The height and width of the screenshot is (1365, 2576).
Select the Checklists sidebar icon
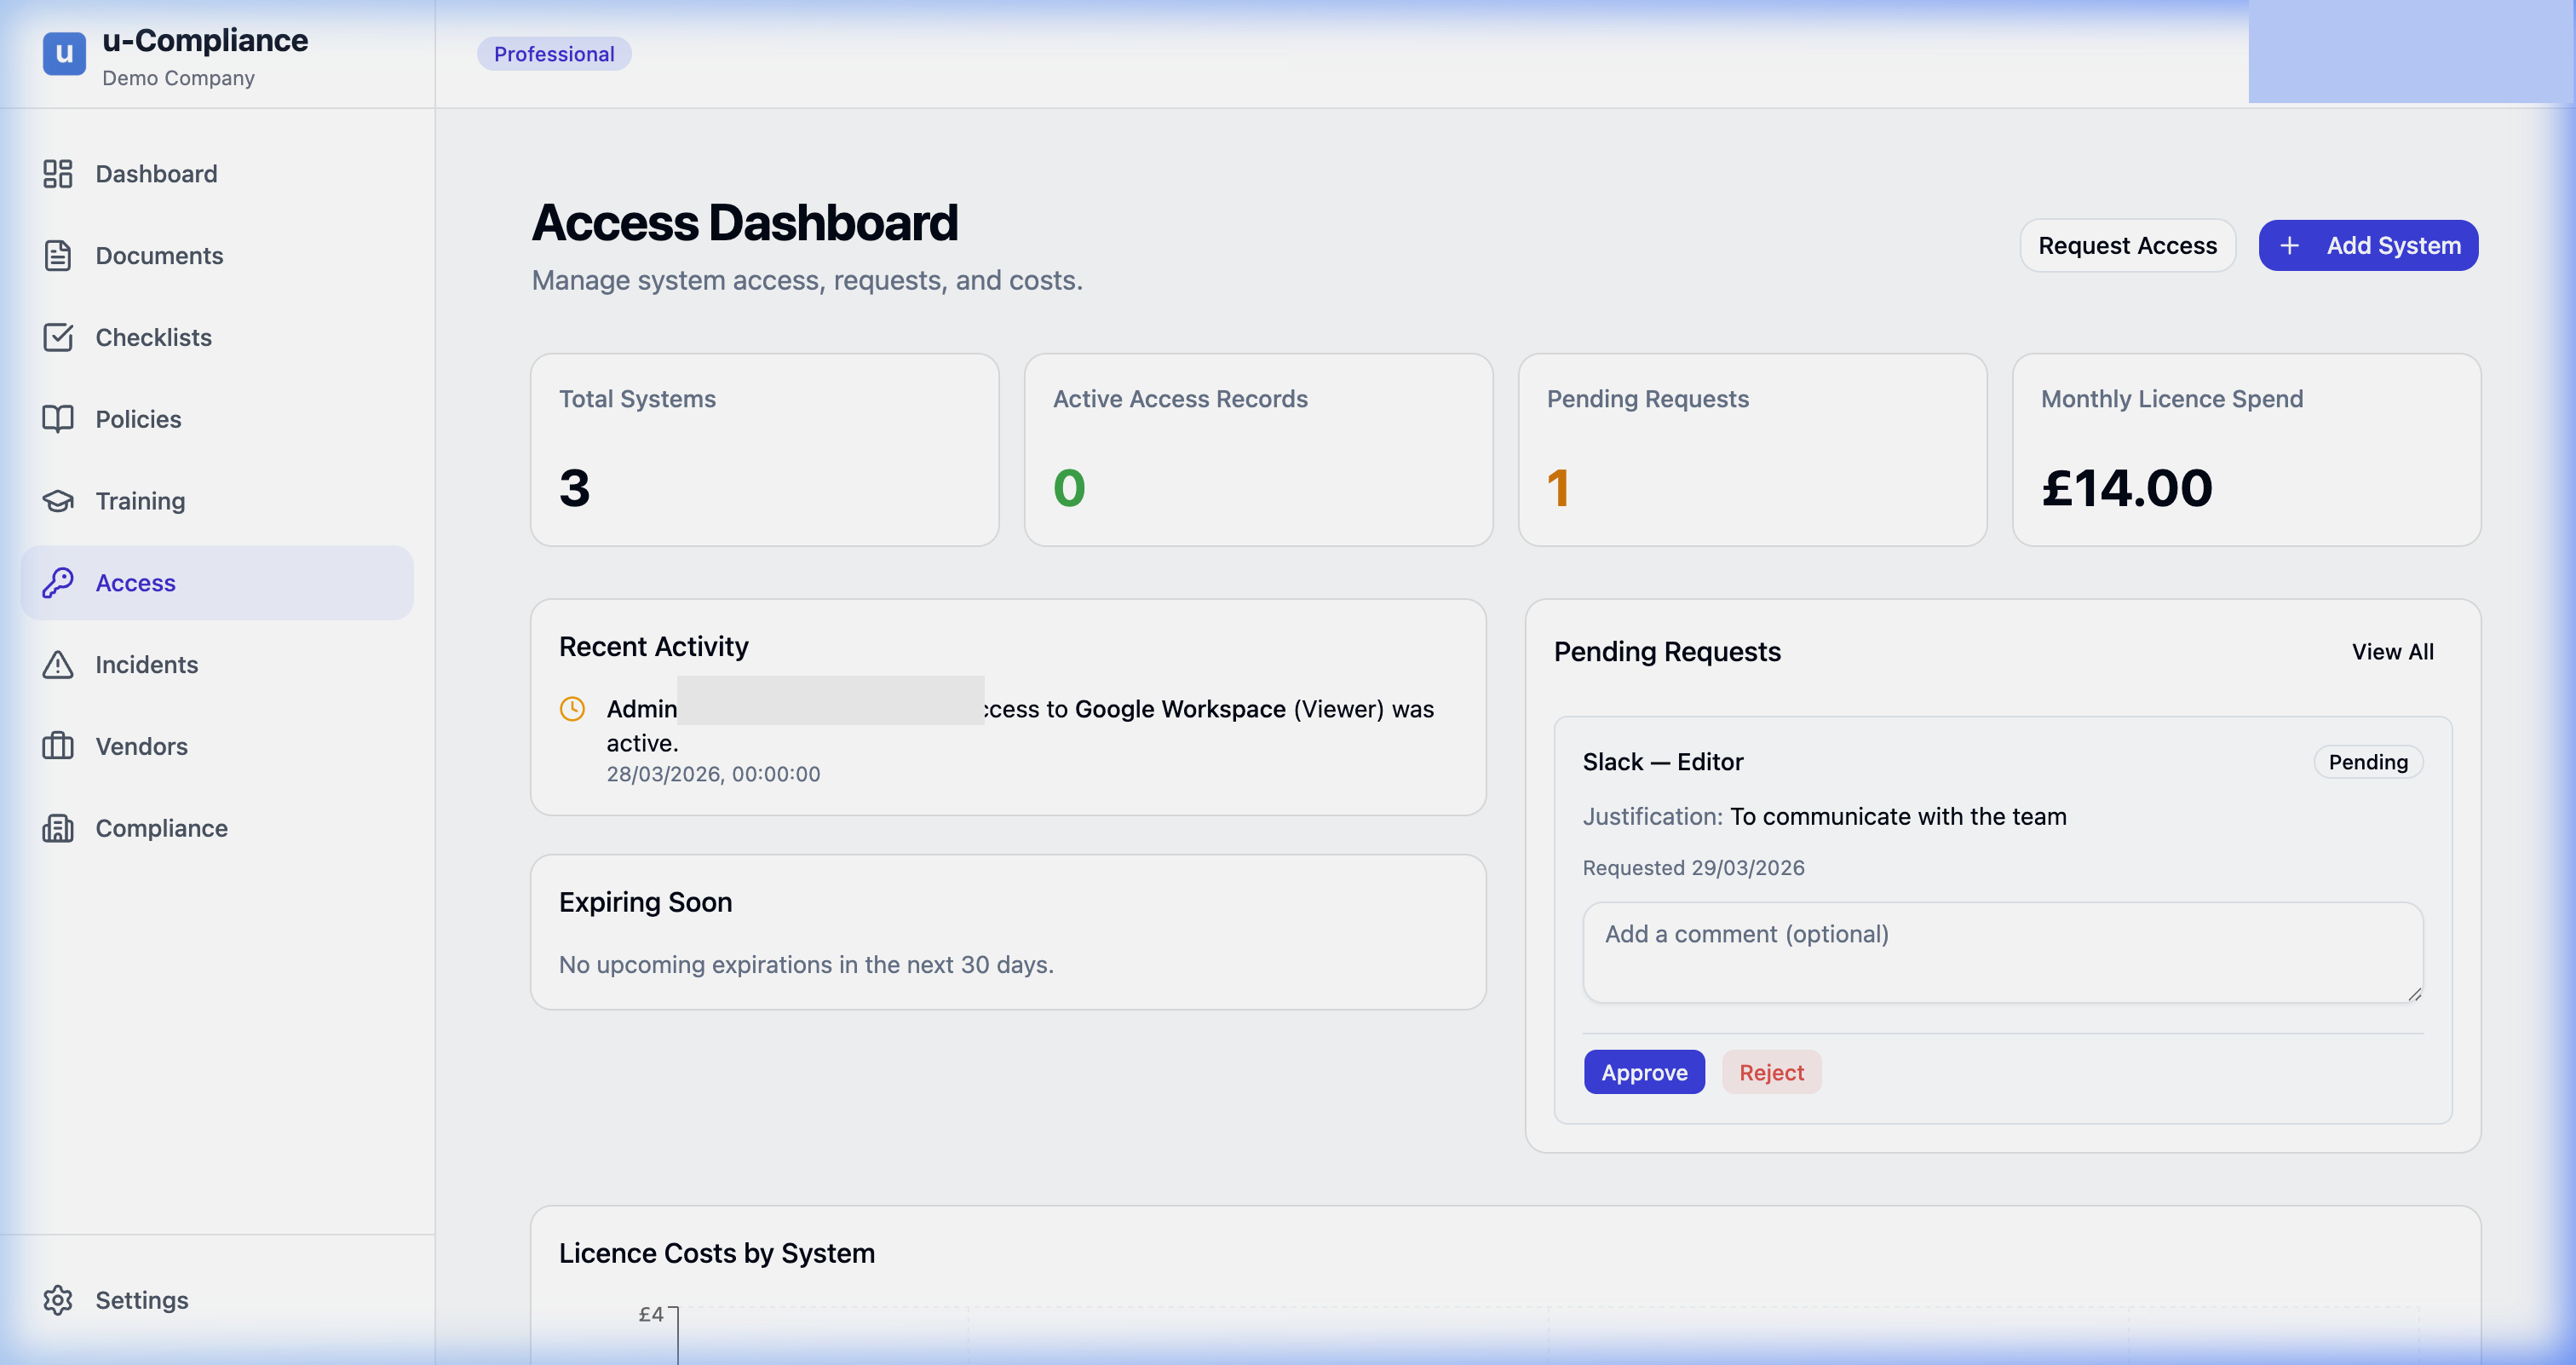58,337
